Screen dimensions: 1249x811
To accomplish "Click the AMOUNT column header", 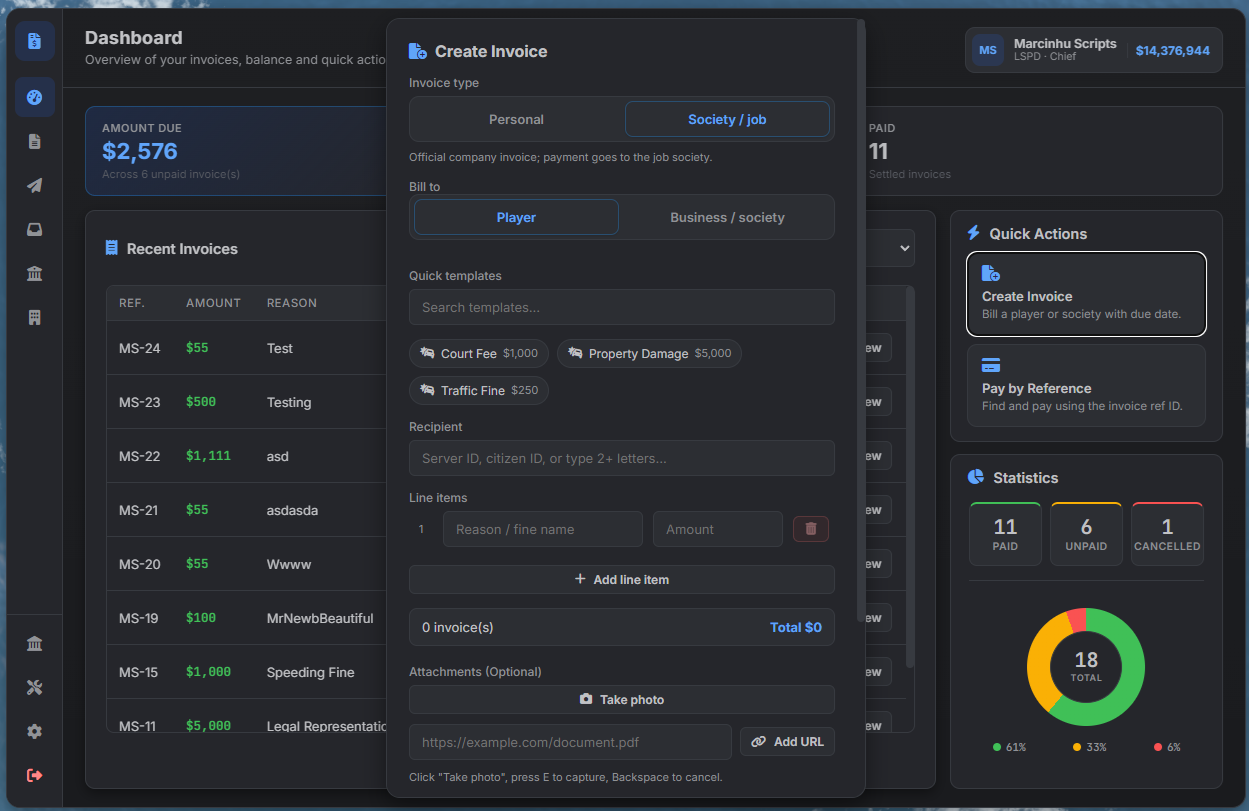I will click(x=213, y=303).
